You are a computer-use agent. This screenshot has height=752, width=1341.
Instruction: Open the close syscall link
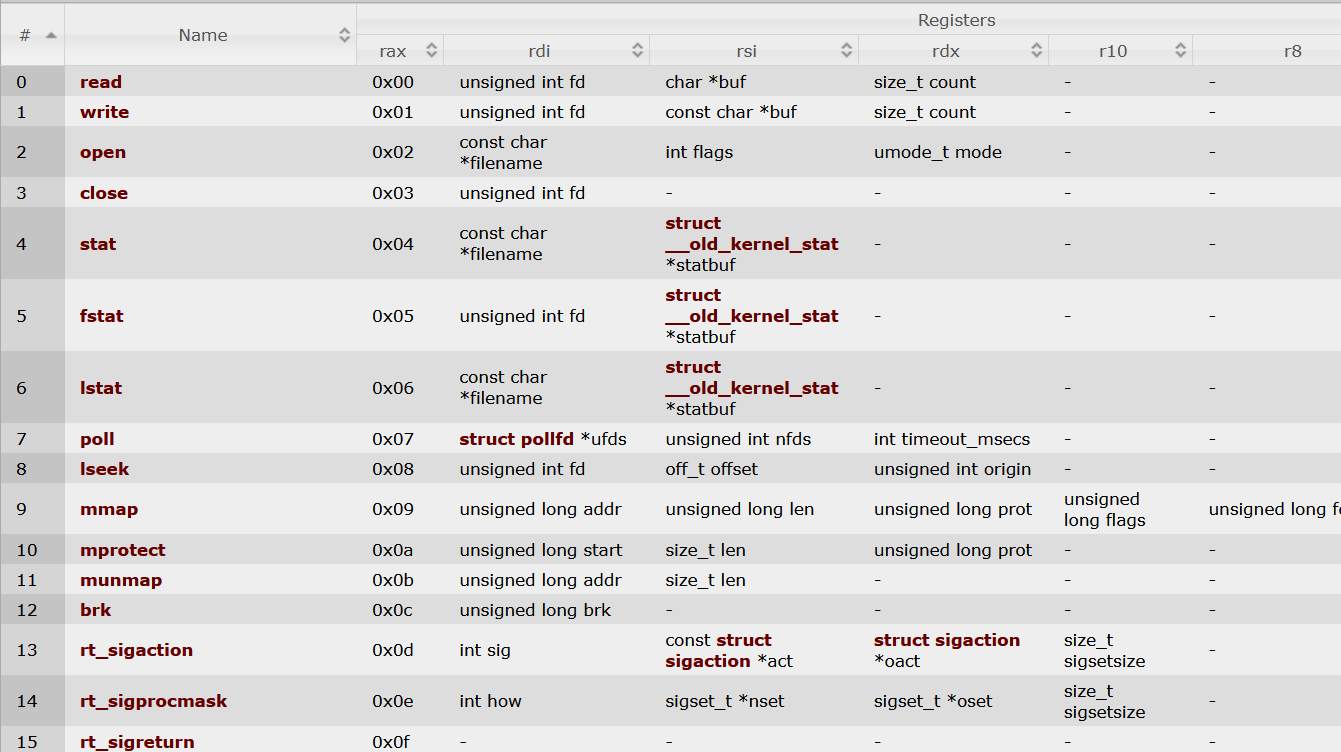104,193
